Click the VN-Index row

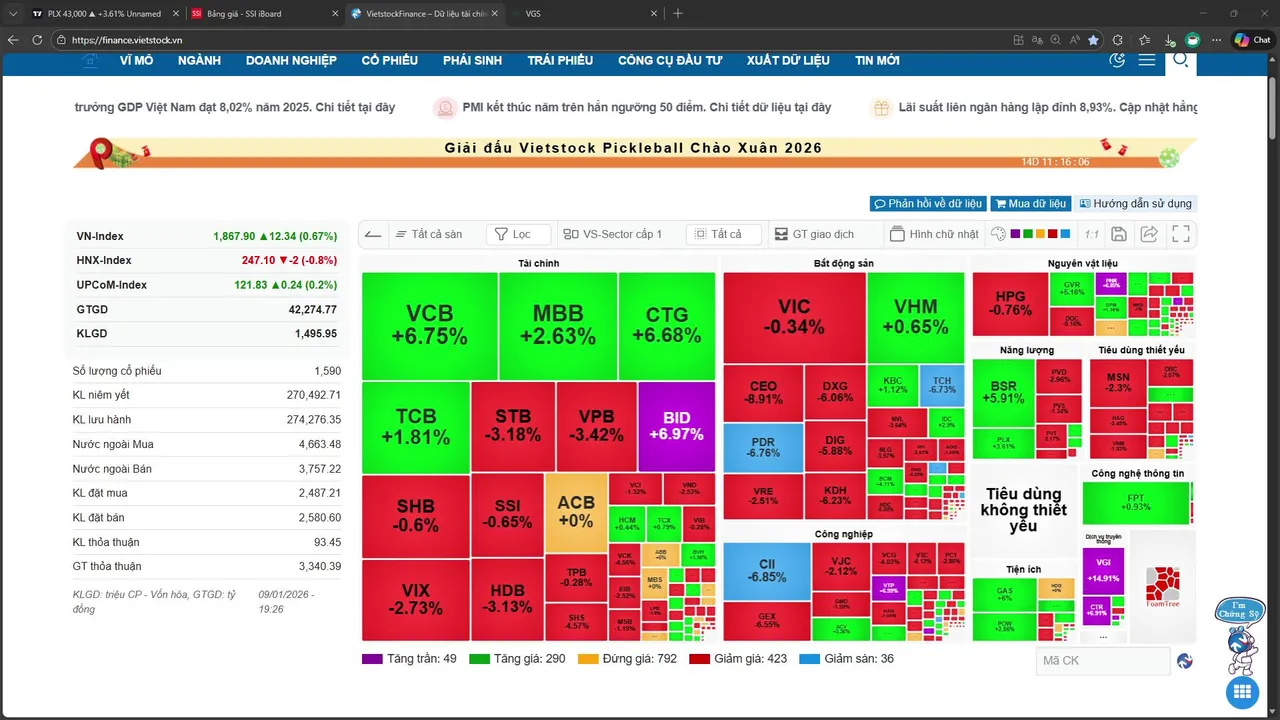click(x=207, y=236)
